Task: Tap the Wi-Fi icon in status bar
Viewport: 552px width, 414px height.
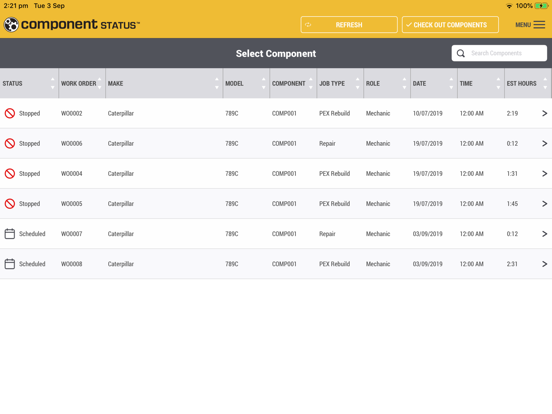Action: [x=509, y=6]
